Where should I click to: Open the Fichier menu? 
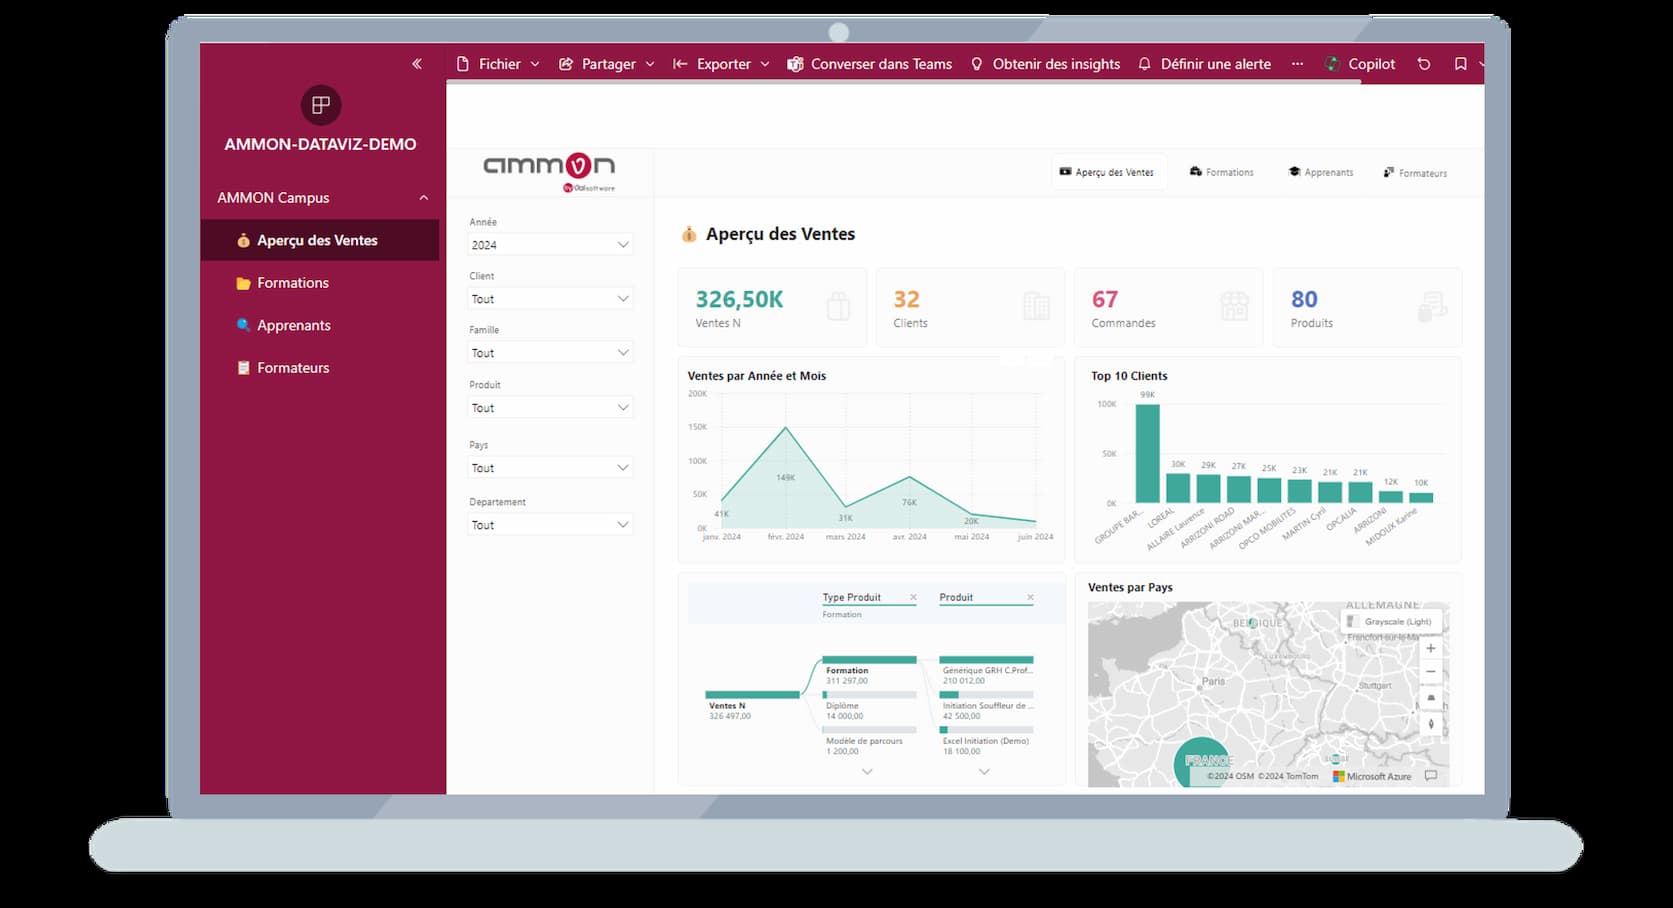[498, 64]
